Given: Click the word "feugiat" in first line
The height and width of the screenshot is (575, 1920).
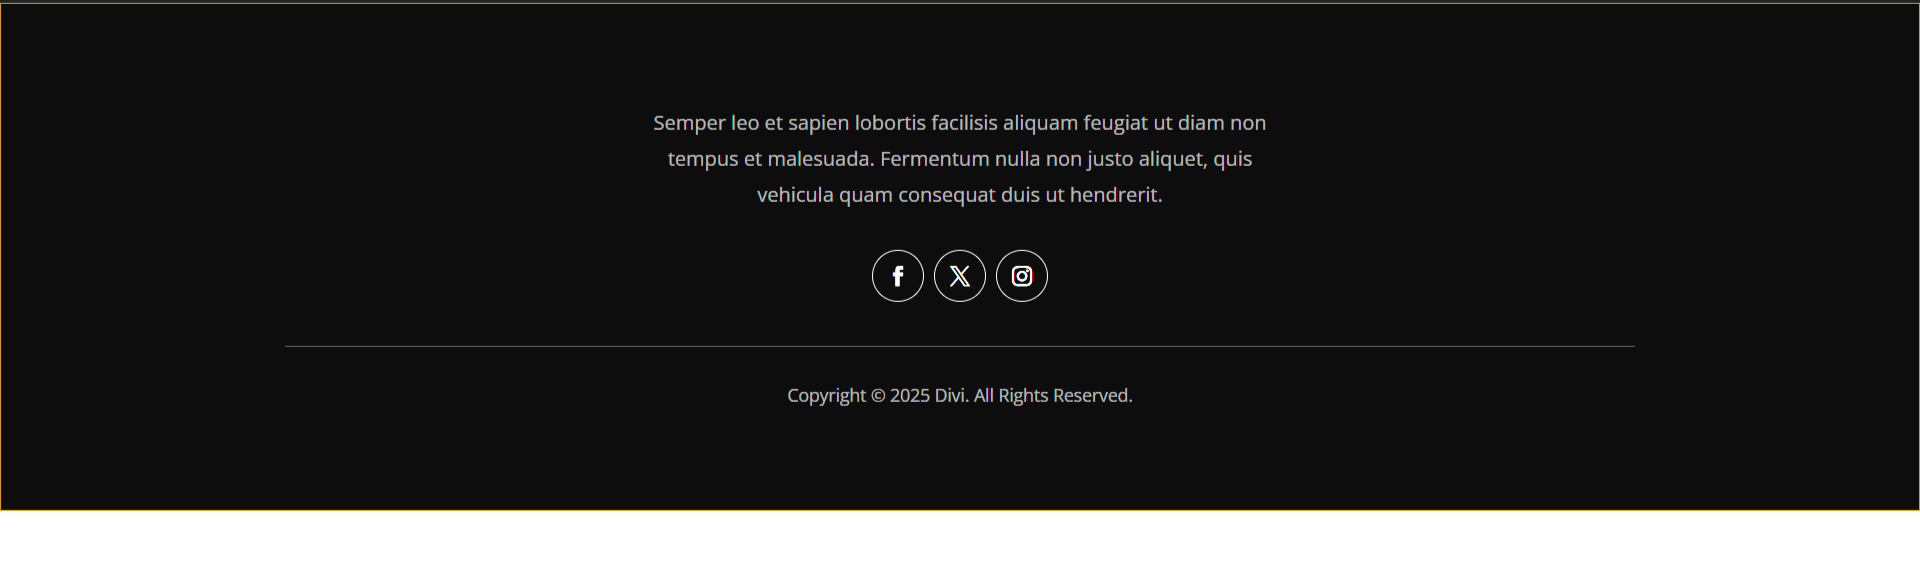Looking at the screenshot, I should (x=1116, y=124).
